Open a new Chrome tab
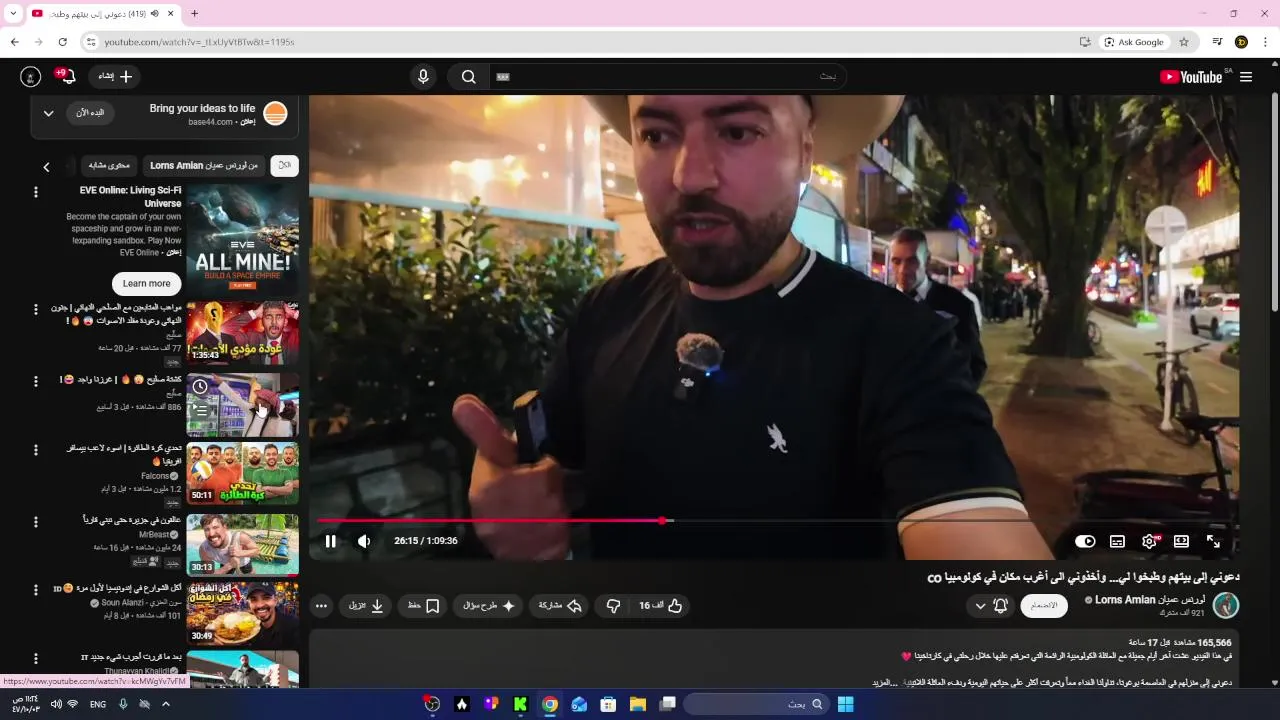This screenshot has height=720, width=1280. (194, 13)
